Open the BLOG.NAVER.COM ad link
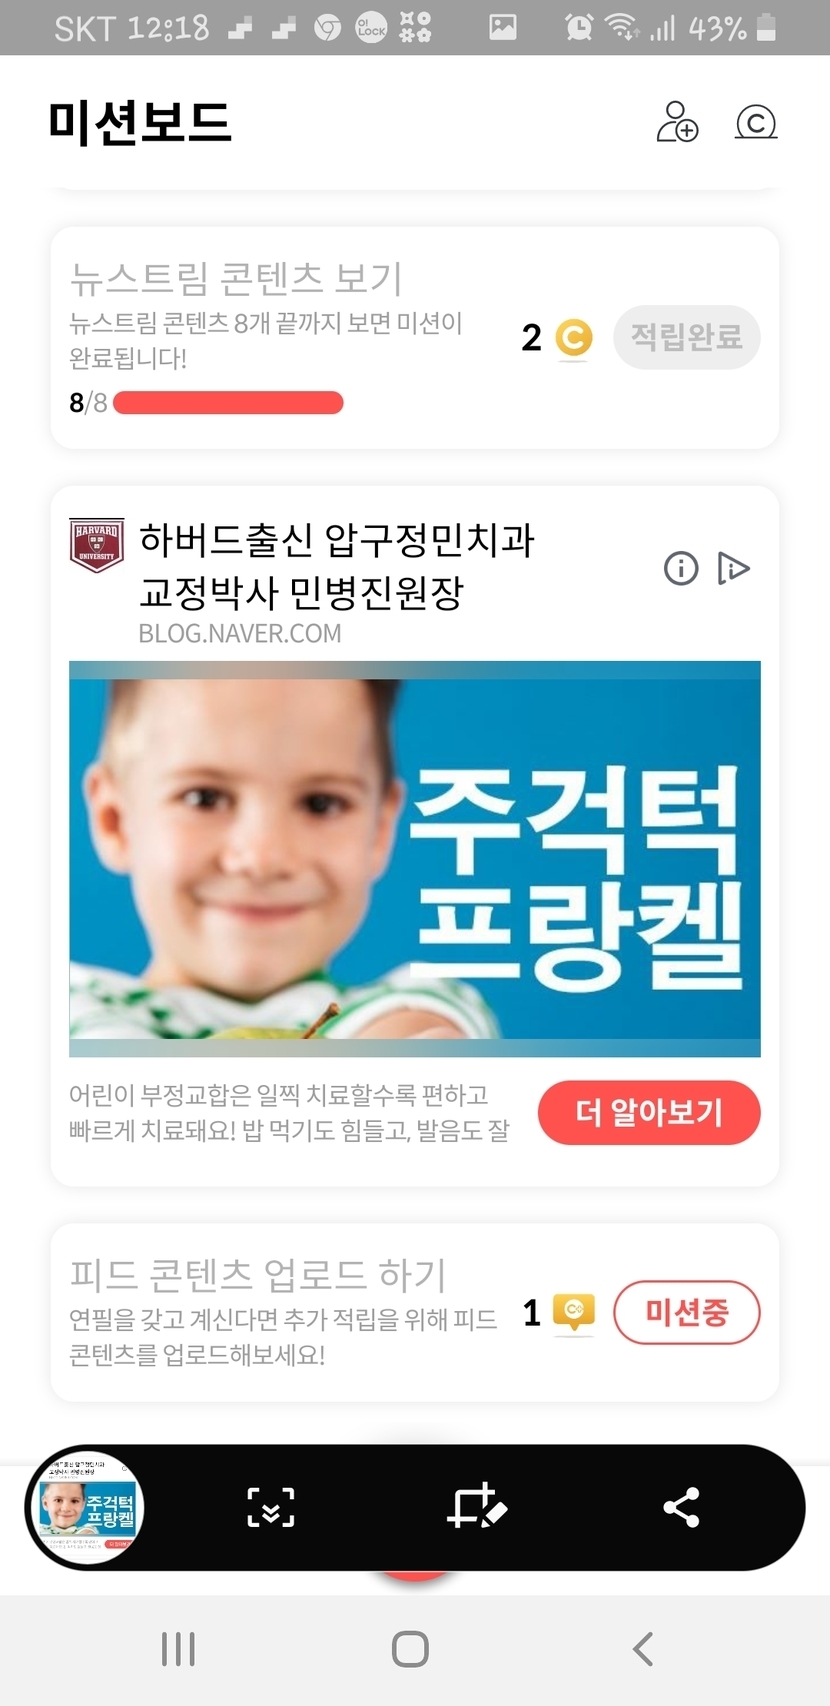 click(240, 633)
